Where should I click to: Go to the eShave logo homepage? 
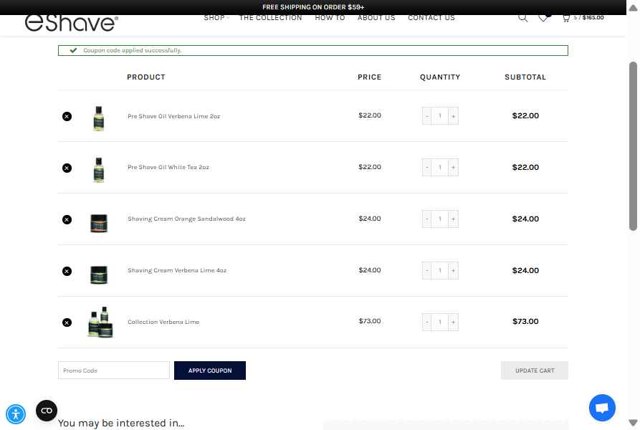click(71, 23)
